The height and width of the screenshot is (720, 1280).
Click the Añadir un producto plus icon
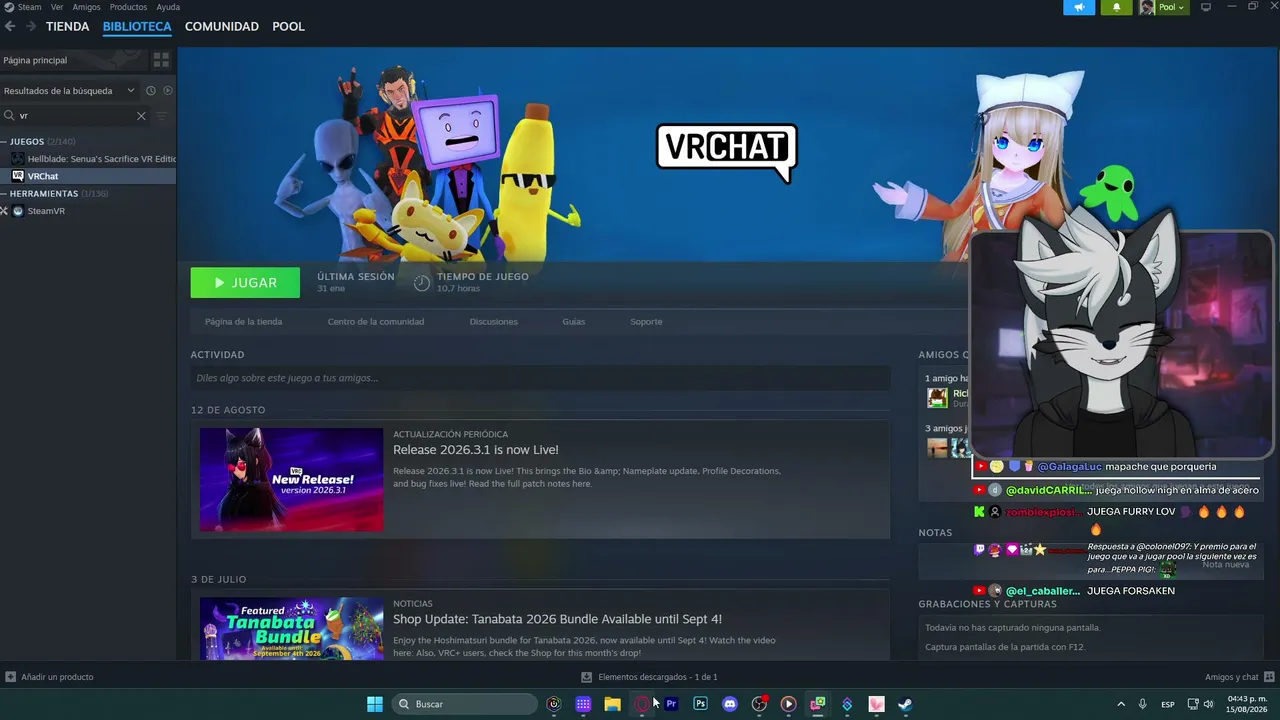pos(10,677)
